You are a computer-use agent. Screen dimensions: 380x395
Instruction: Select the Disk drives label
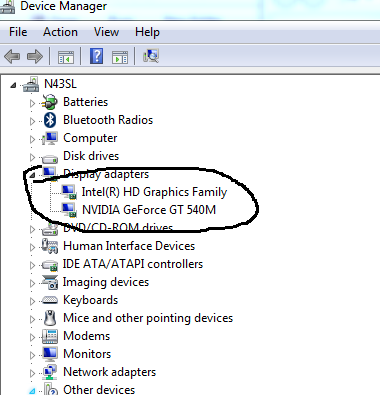coord(91,156)
